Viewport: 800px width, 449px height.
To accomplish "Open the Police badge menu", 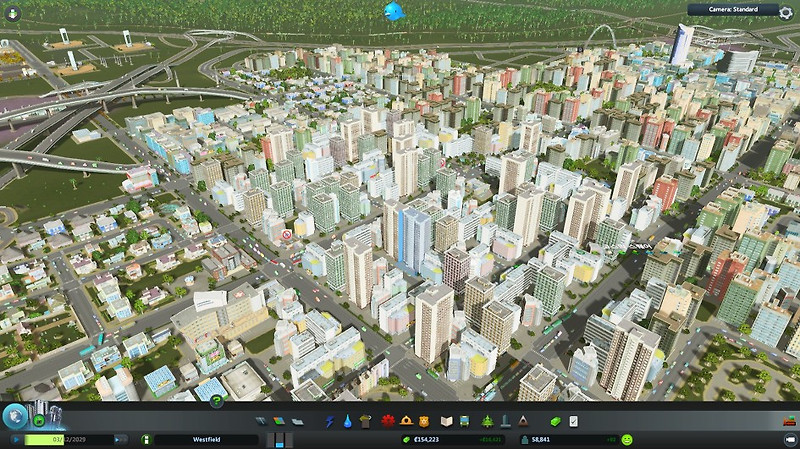I will (x=424, y=421).
